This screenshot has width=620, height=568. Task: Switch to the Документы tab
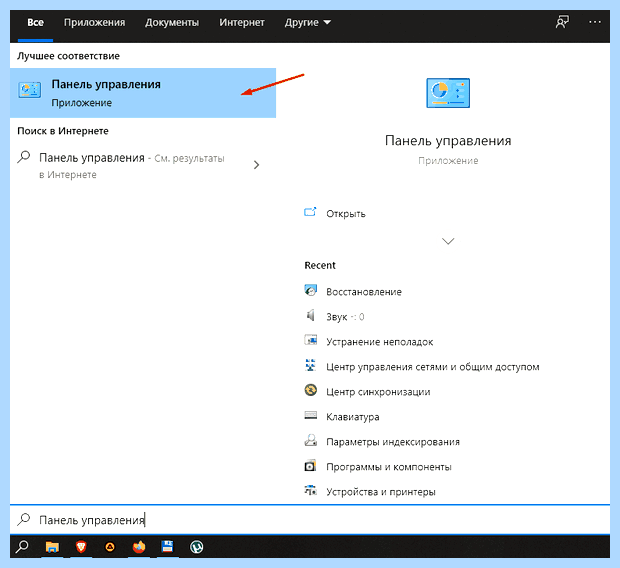click(x=172, y=23)
